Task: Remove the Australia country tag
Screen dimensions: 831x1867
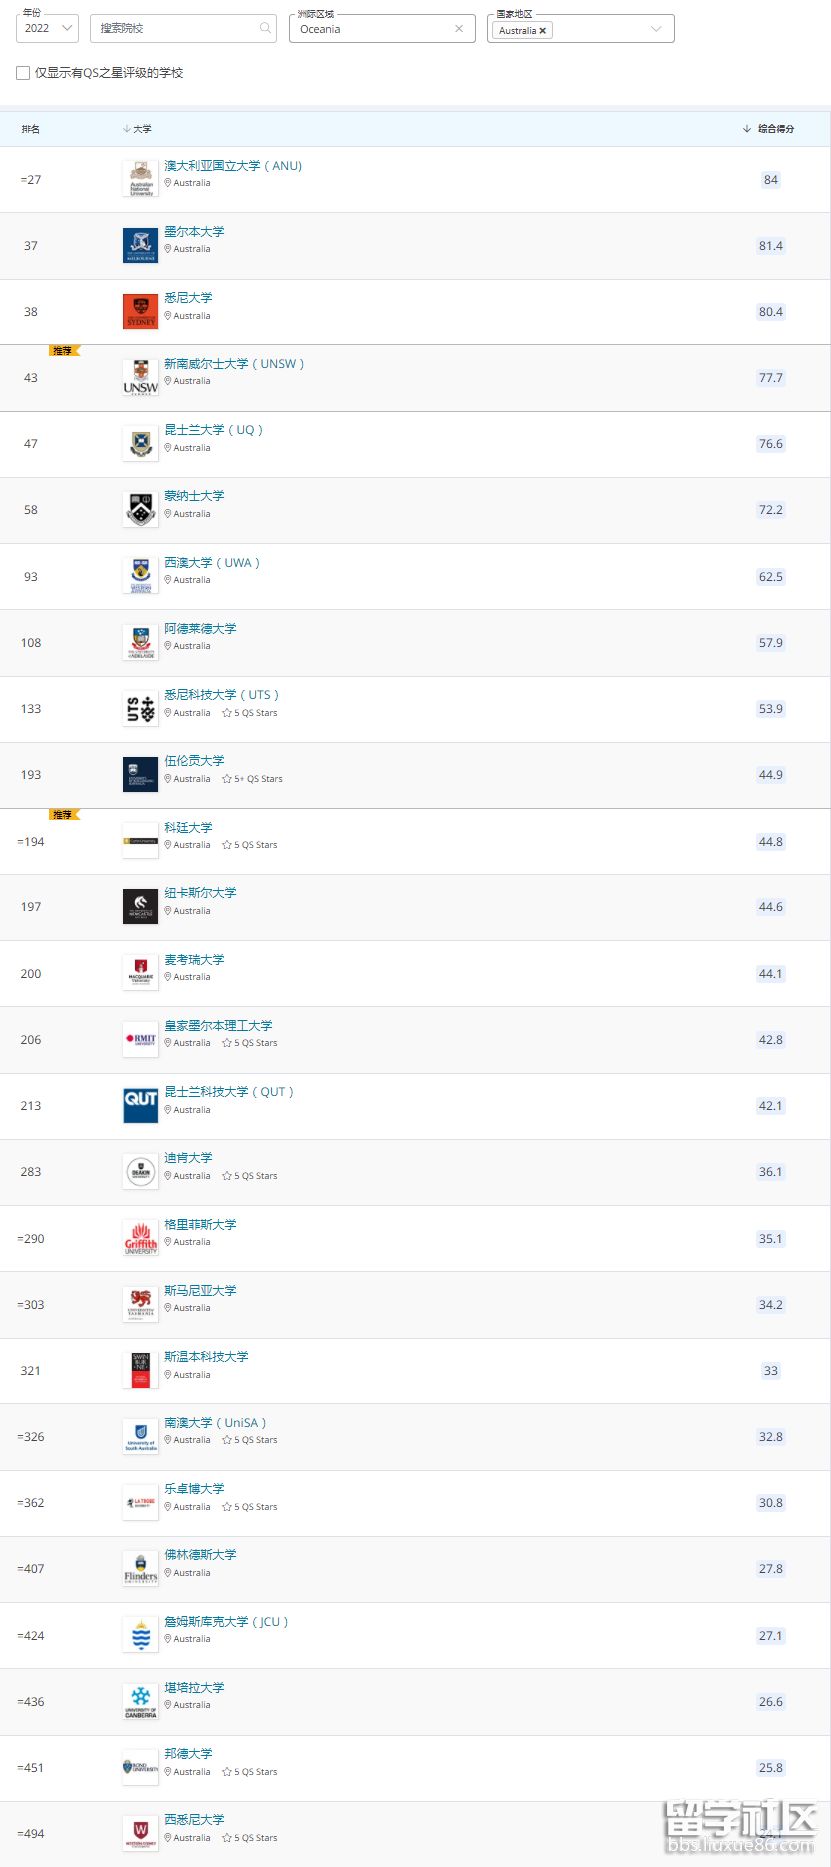Action: click(543, 31)
